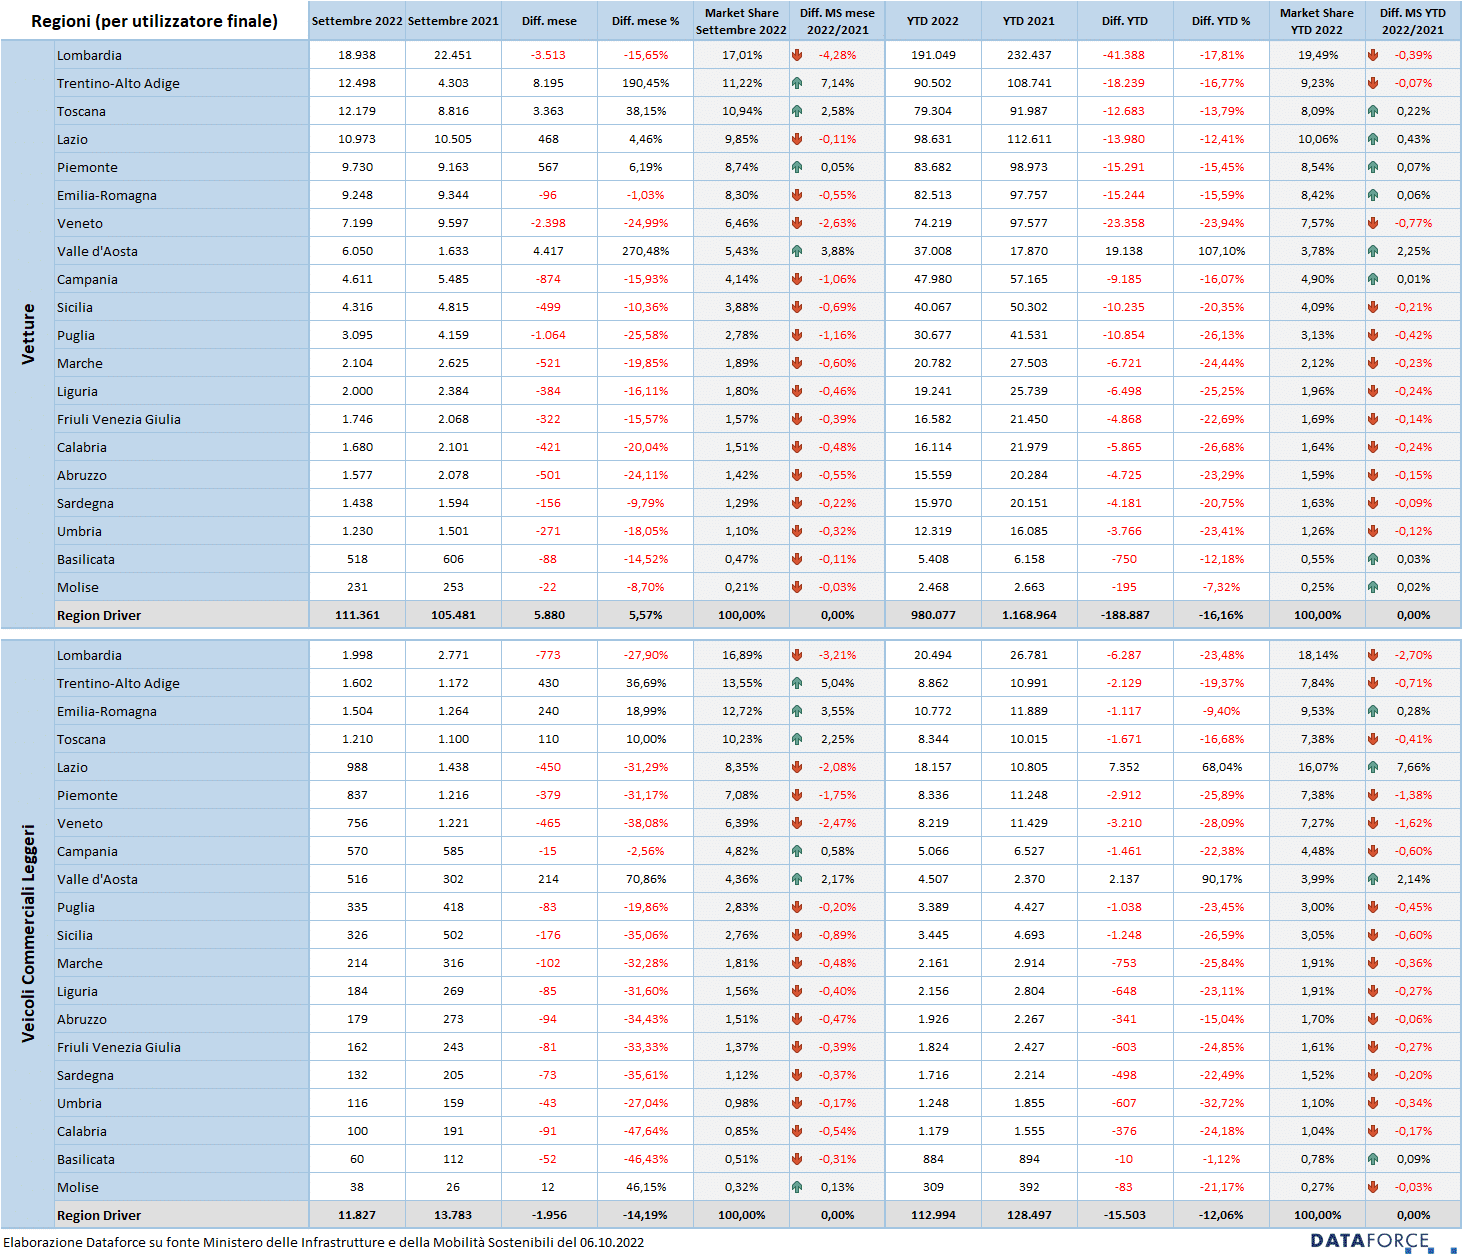The image size is (1462, 1255).
Task: Click the DATAFORCE logo
Action: [1382, 1242]
